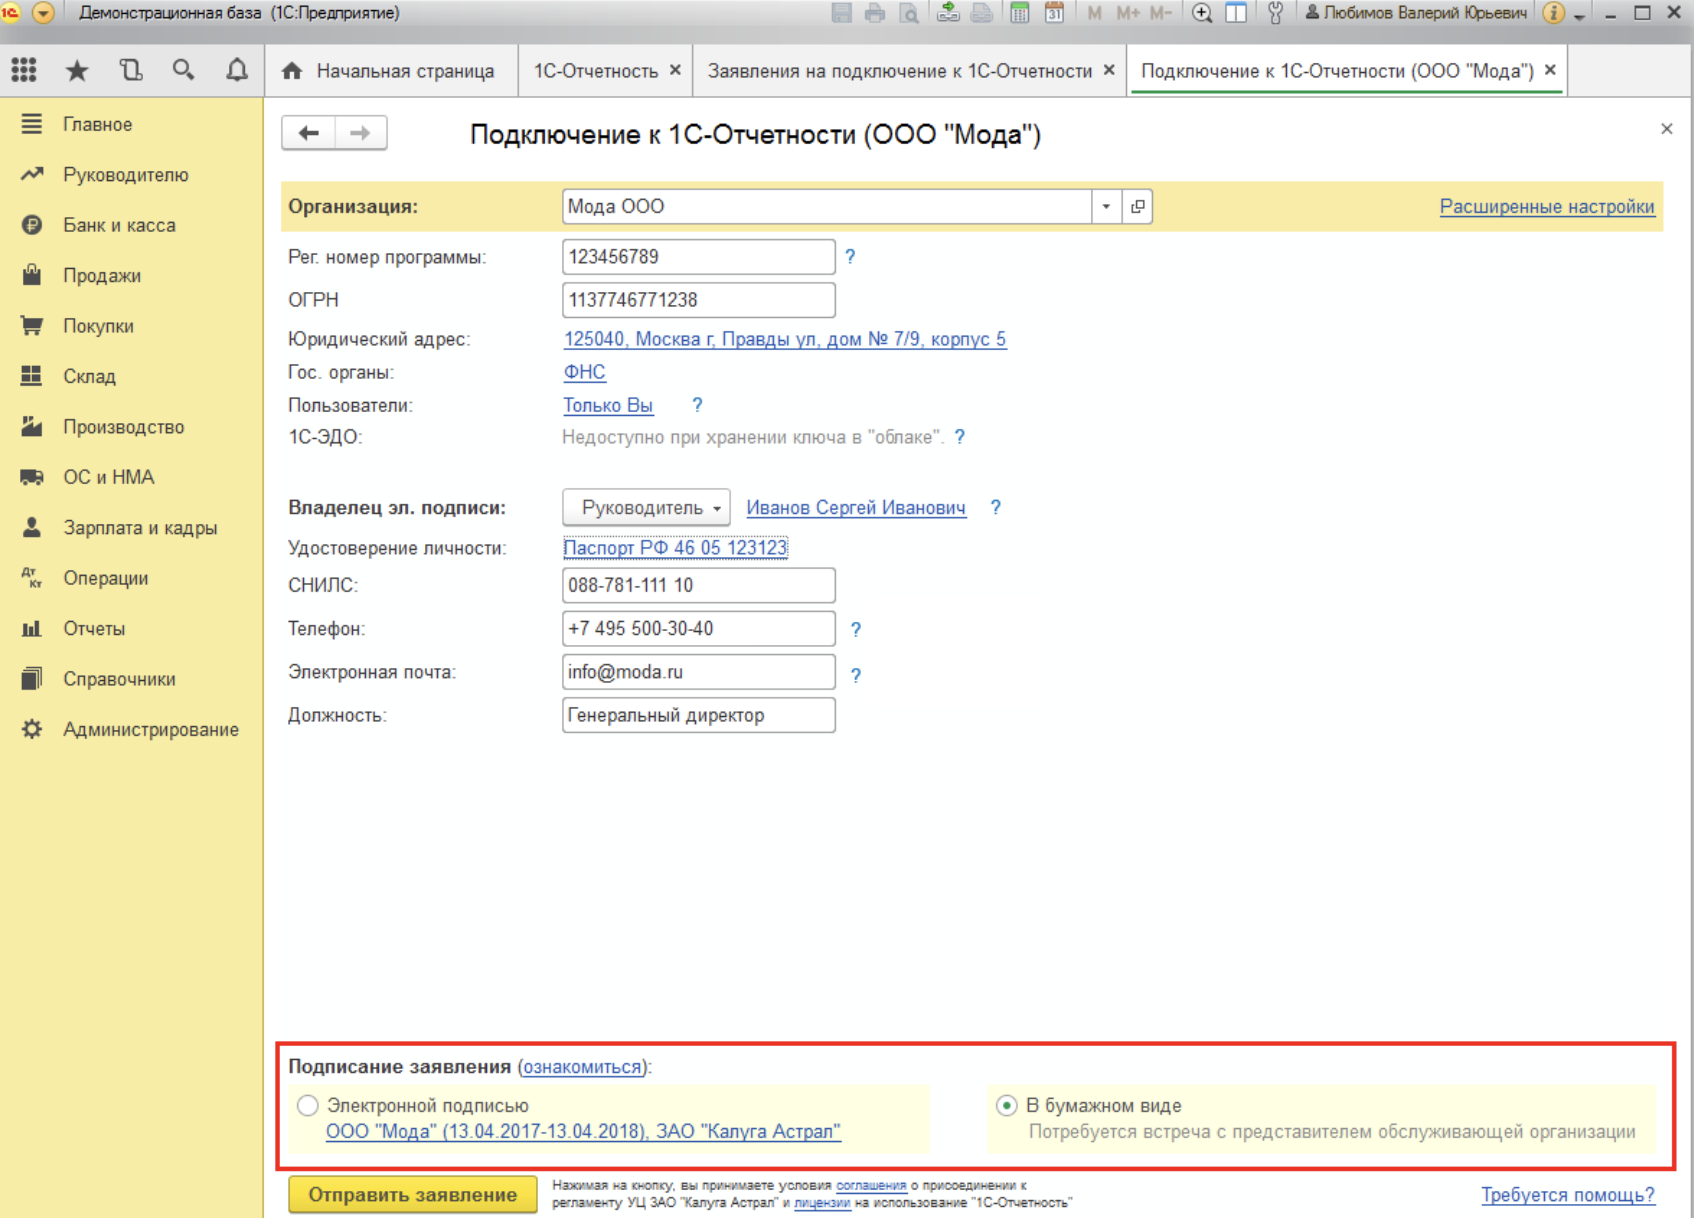The width and height of the screenshot is (1694, 1218).
Task: Click the search magnifier icon
Action: point(183,70)
